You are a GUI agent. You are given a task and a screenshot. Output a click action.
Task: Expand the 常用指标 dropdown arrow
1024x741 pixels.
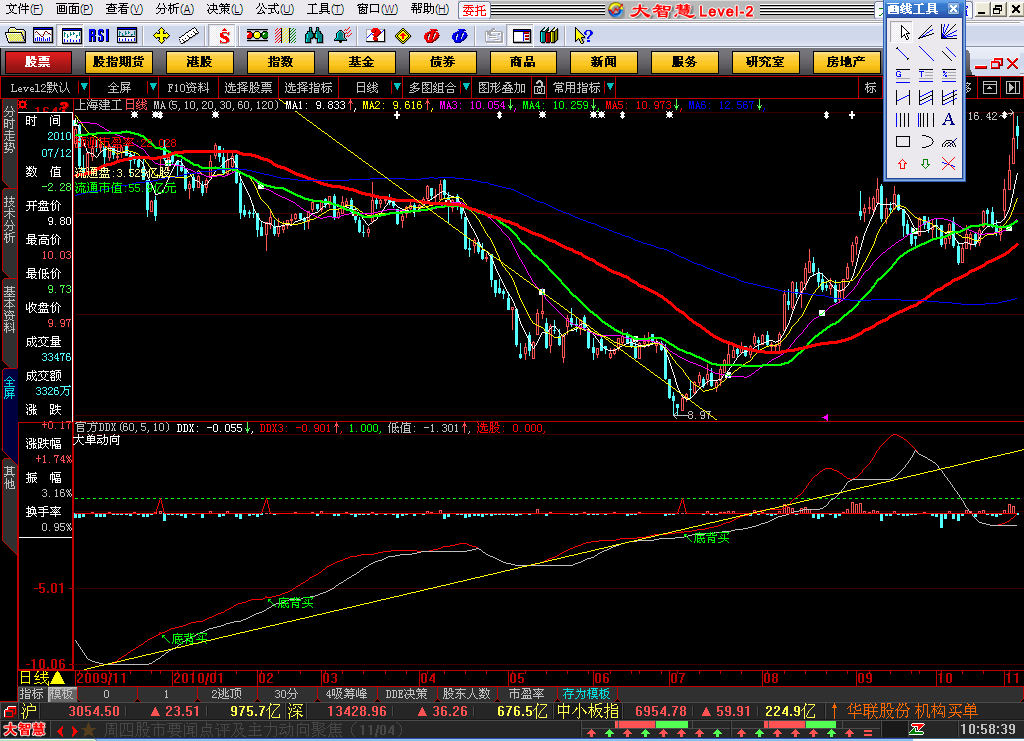coord(610,87)
